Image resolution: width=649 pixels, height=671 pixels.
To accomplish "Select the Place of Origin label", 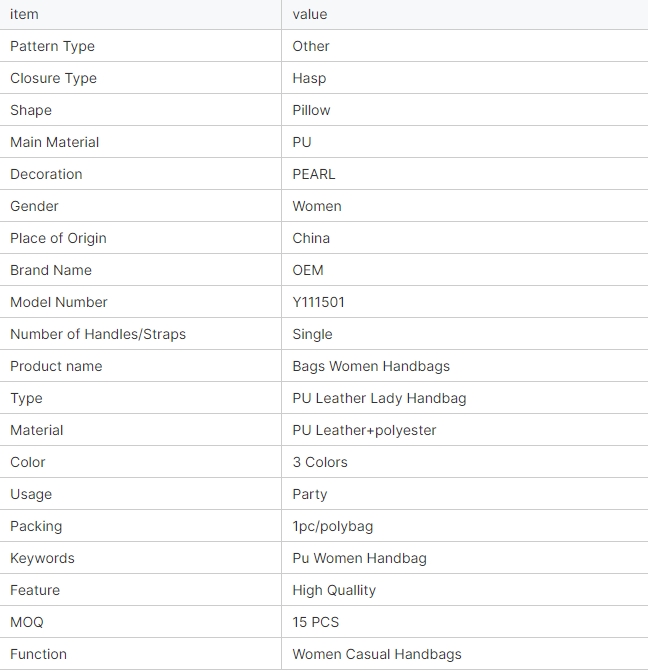I will 58,238.
